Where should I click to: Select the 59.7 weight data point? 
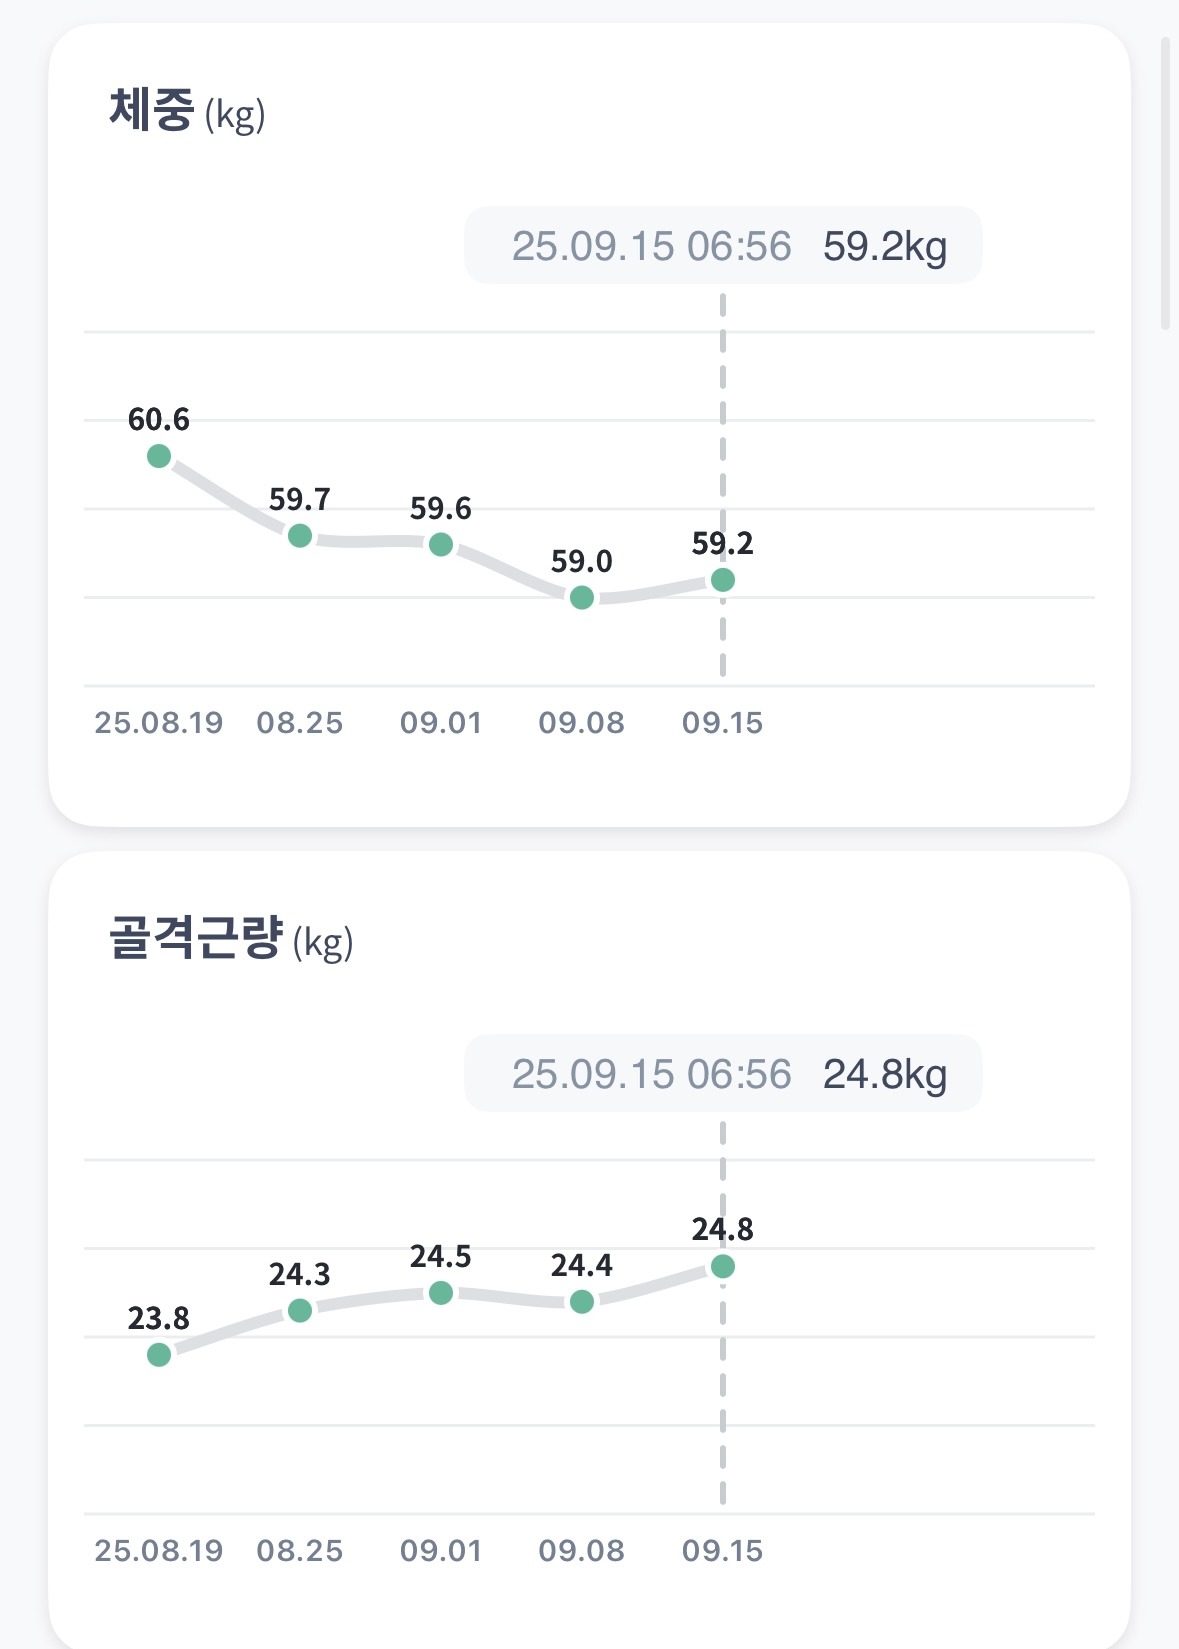(x=300, y=536)
